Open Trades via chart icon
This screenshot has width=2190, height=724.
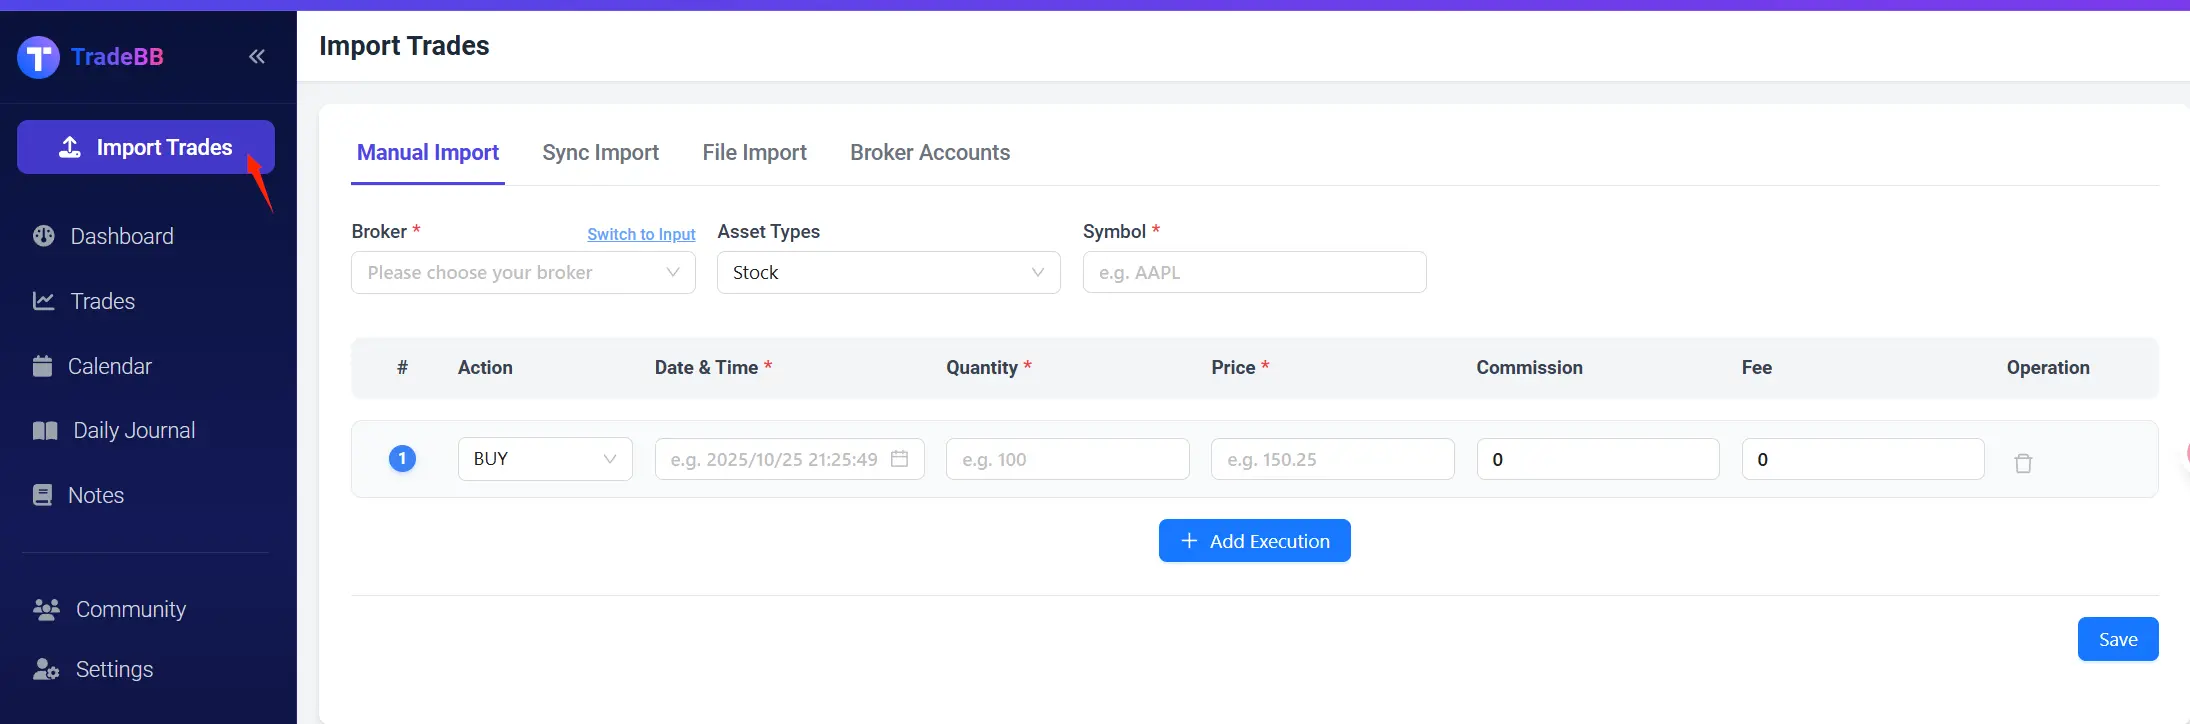click(44, 301)
